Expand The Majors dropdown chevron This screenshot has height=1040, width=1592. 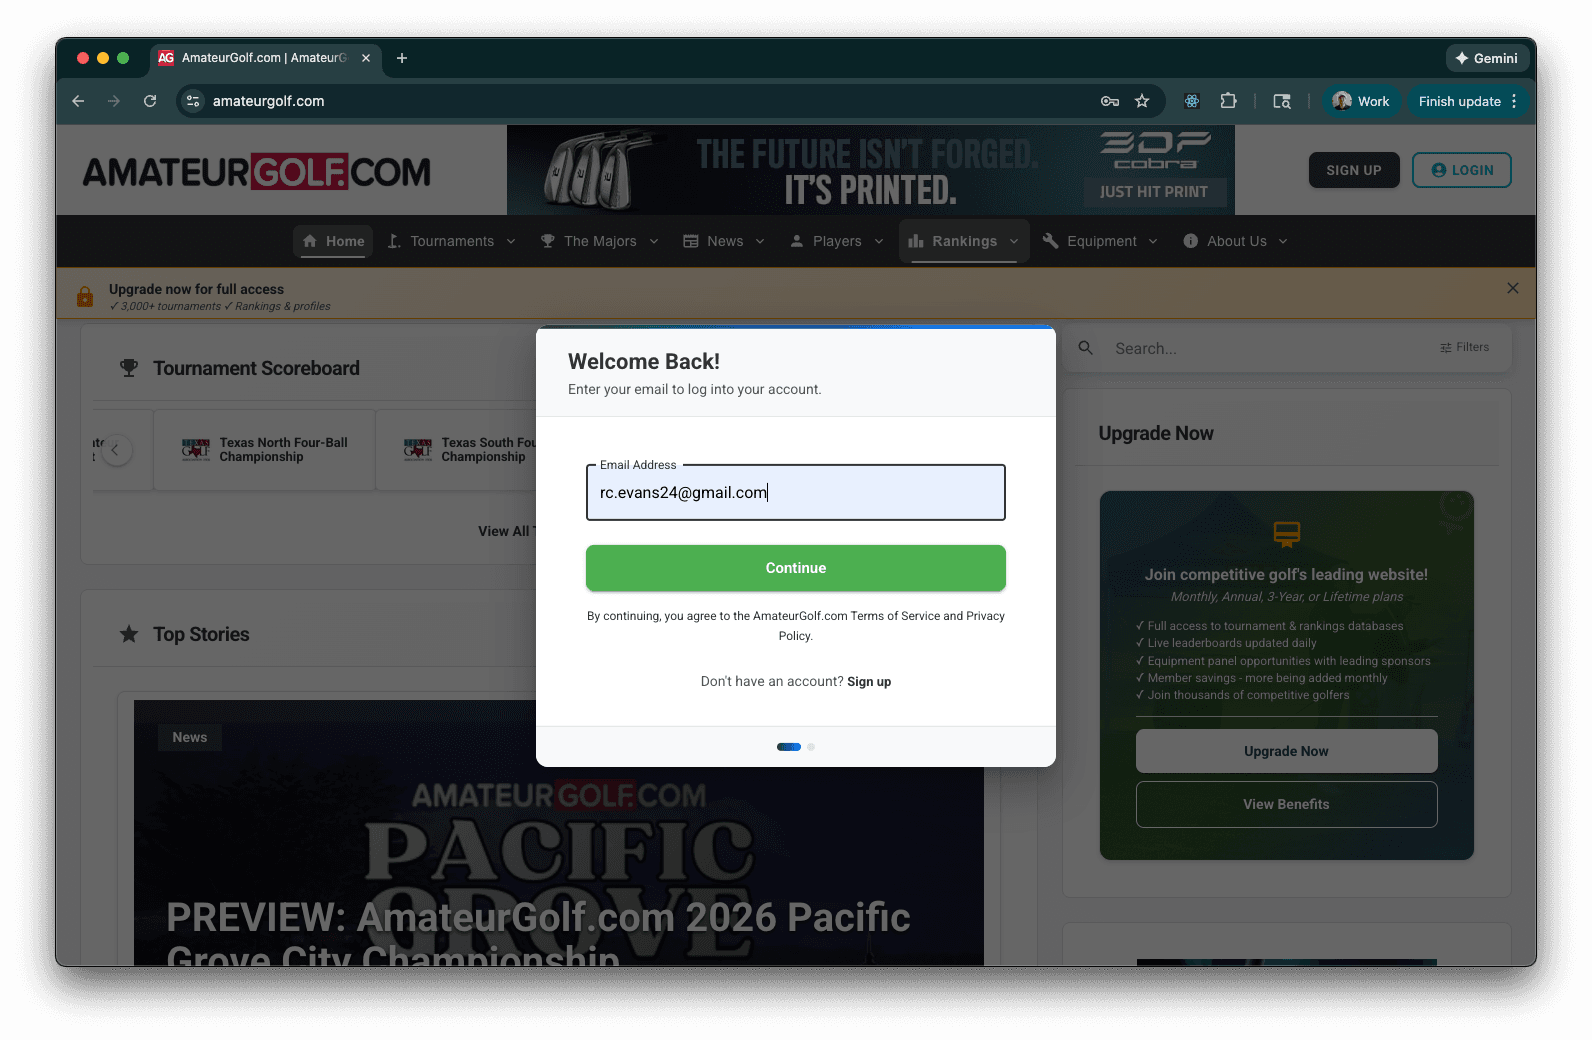[654, 241]
